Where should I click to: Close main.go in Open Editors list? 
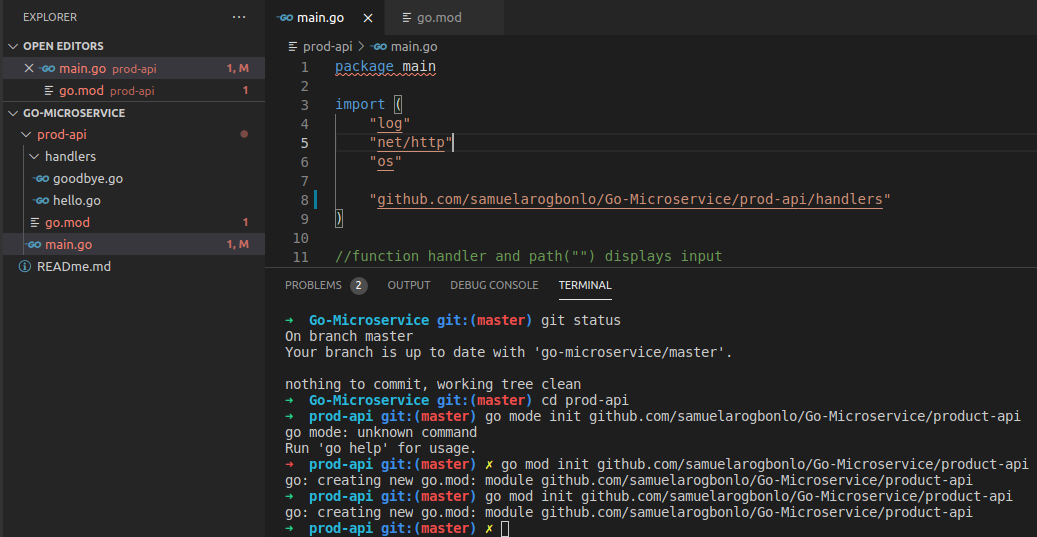pyautogui.click(x=28, y=68)
